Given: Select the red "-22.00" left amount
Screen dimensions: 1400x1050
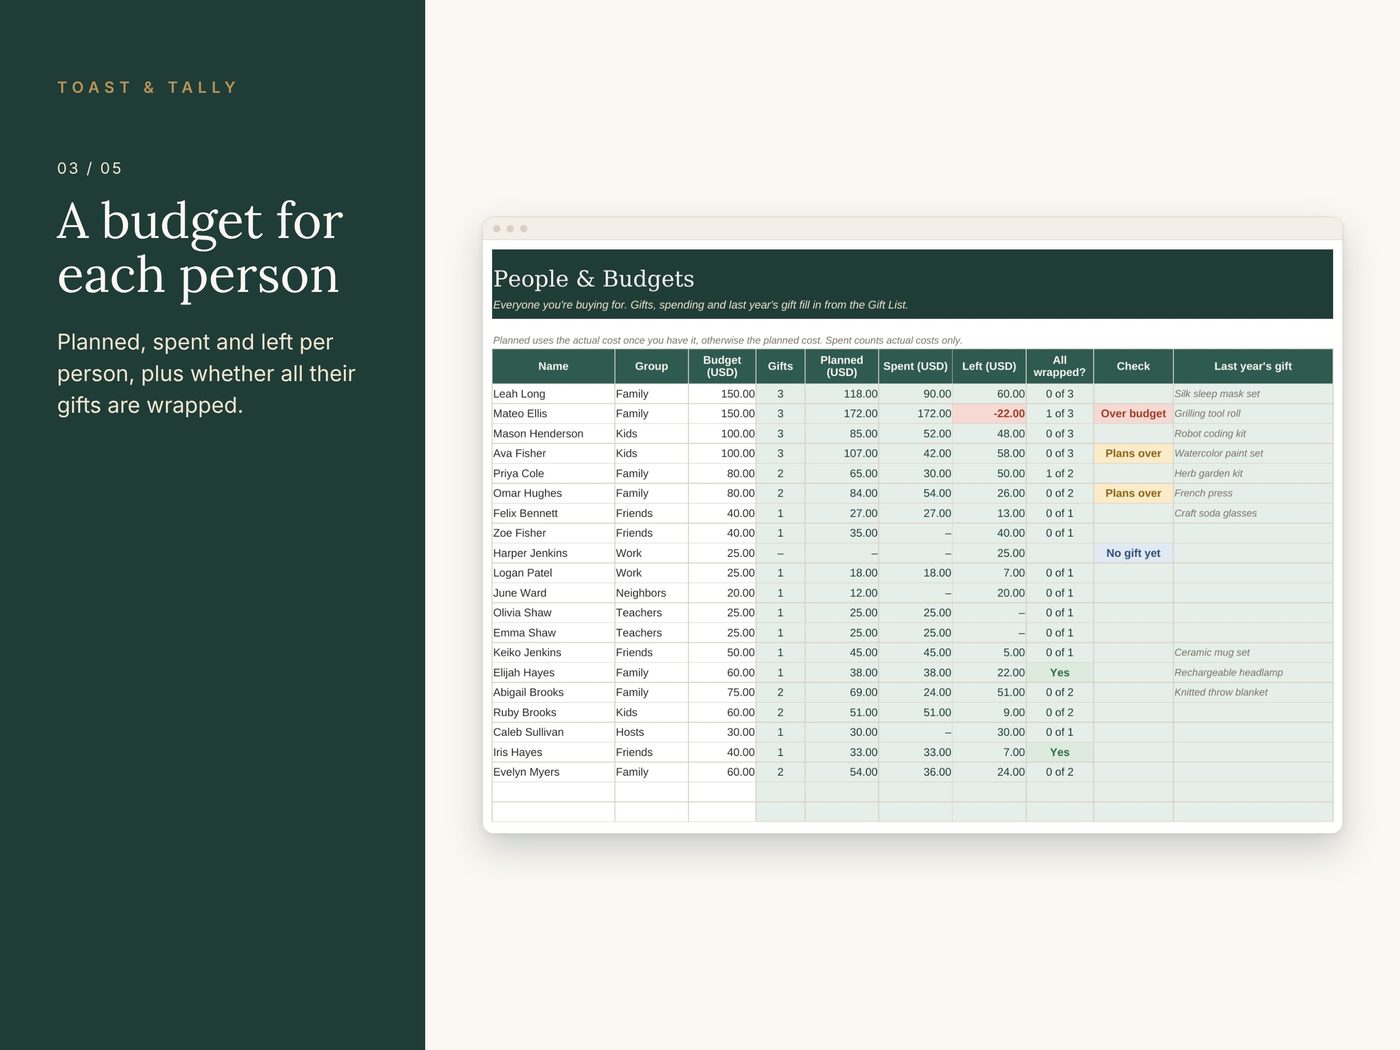Looking at the screenshot, I should point(989,414).
